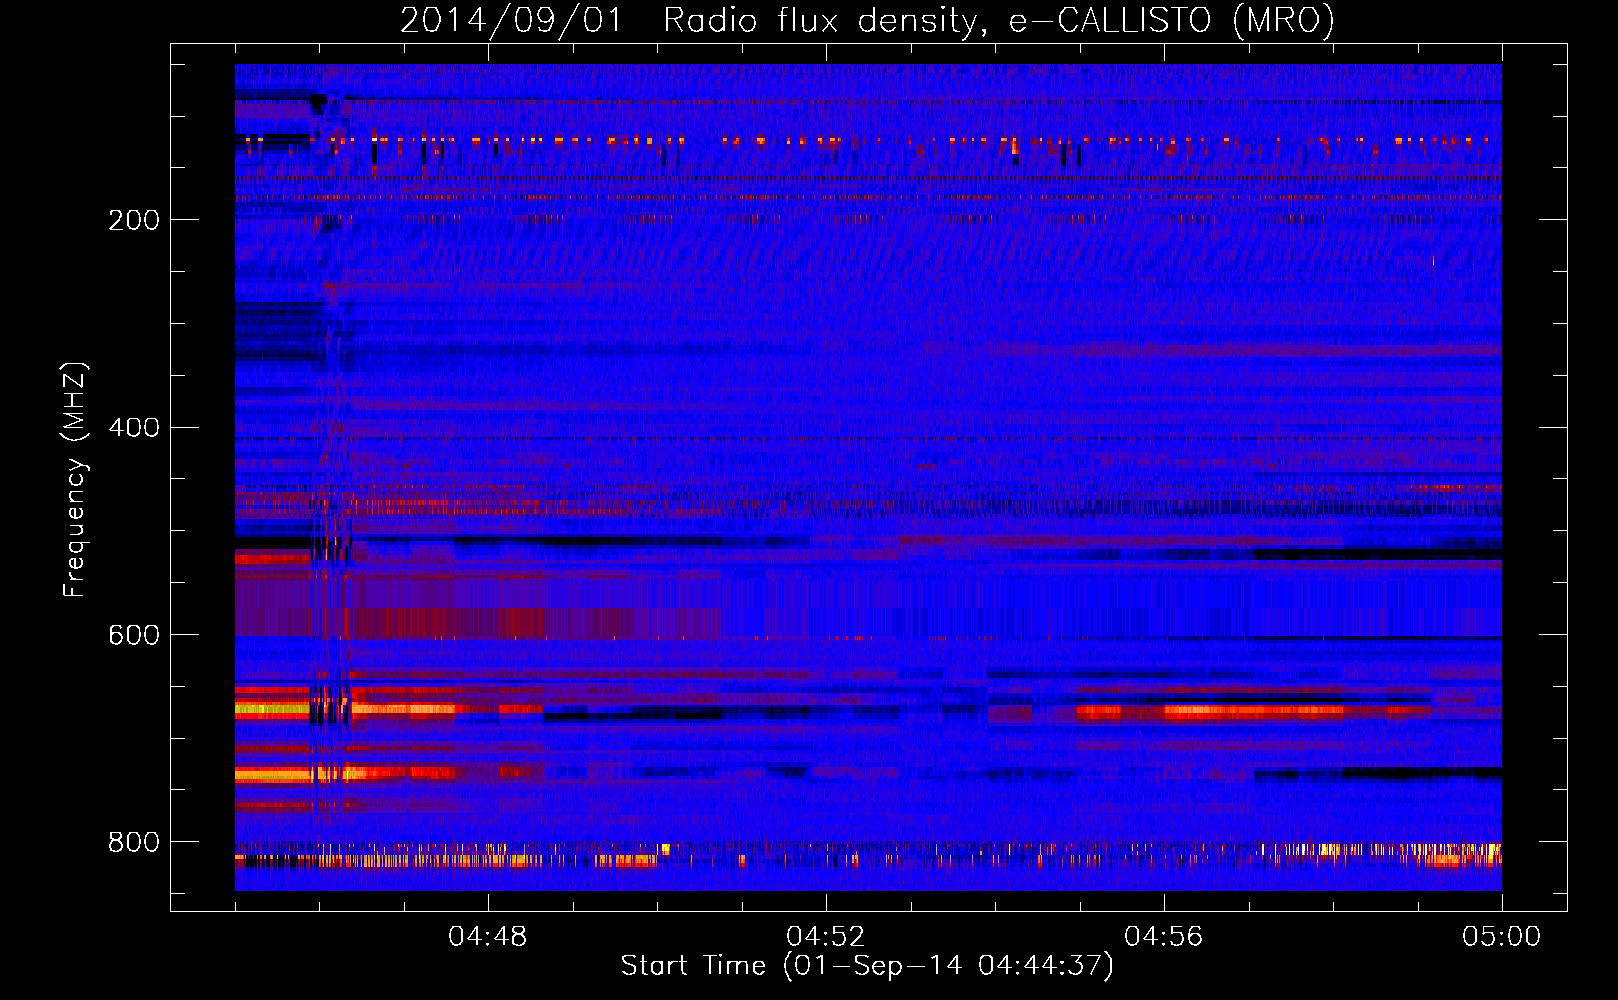Click the "04:52" time tick label

coord(826,937)
